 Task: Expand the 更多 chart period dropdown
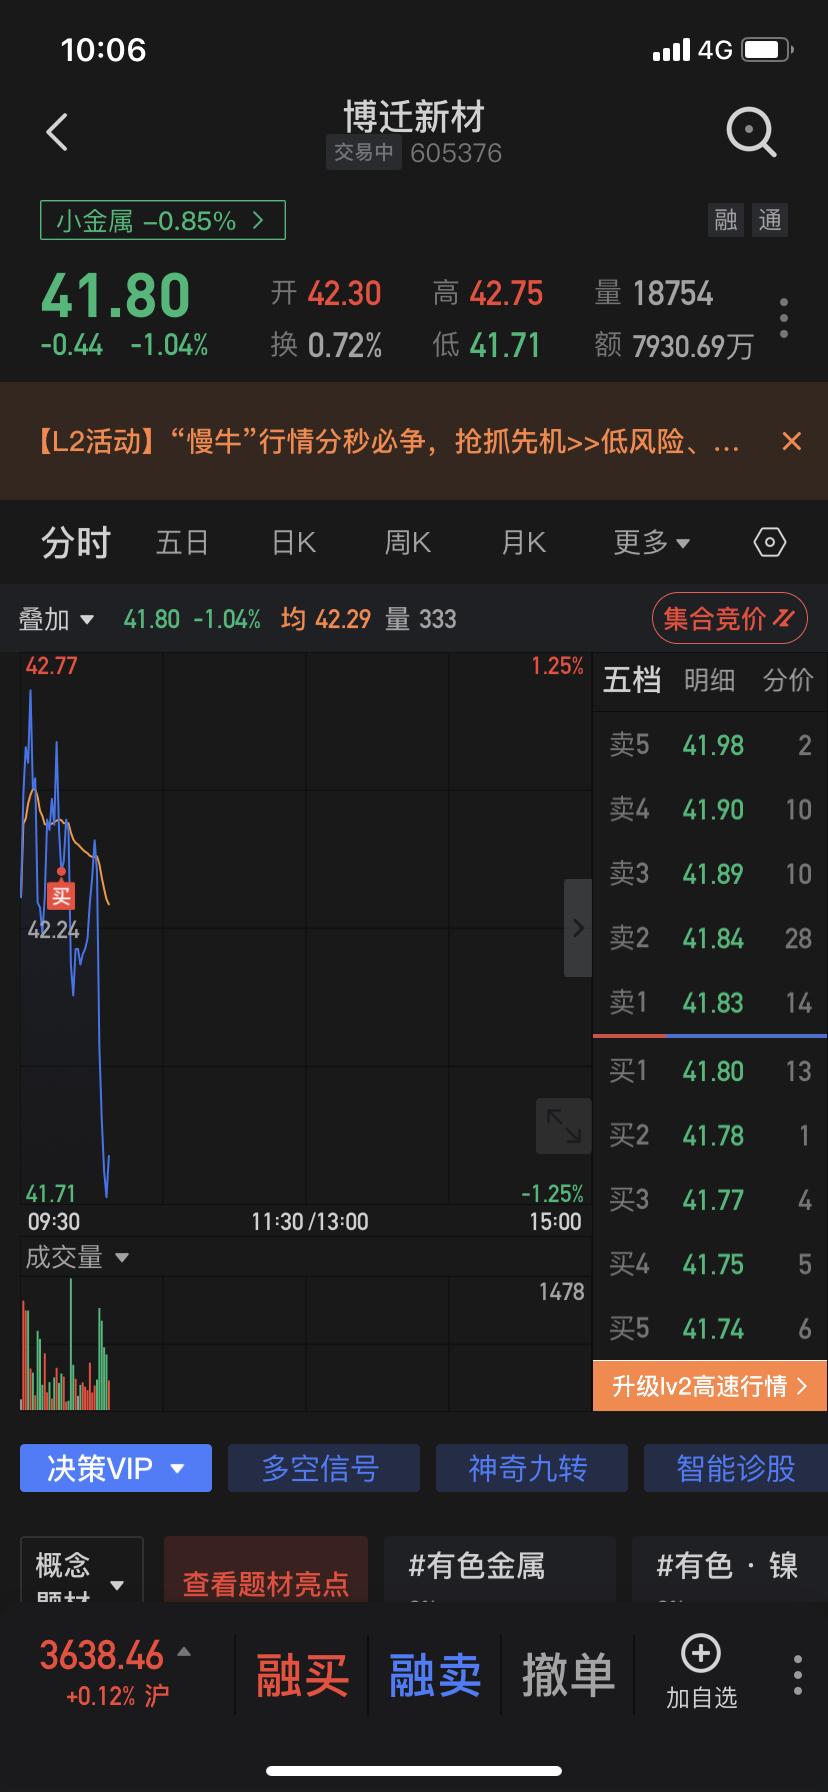652,543
